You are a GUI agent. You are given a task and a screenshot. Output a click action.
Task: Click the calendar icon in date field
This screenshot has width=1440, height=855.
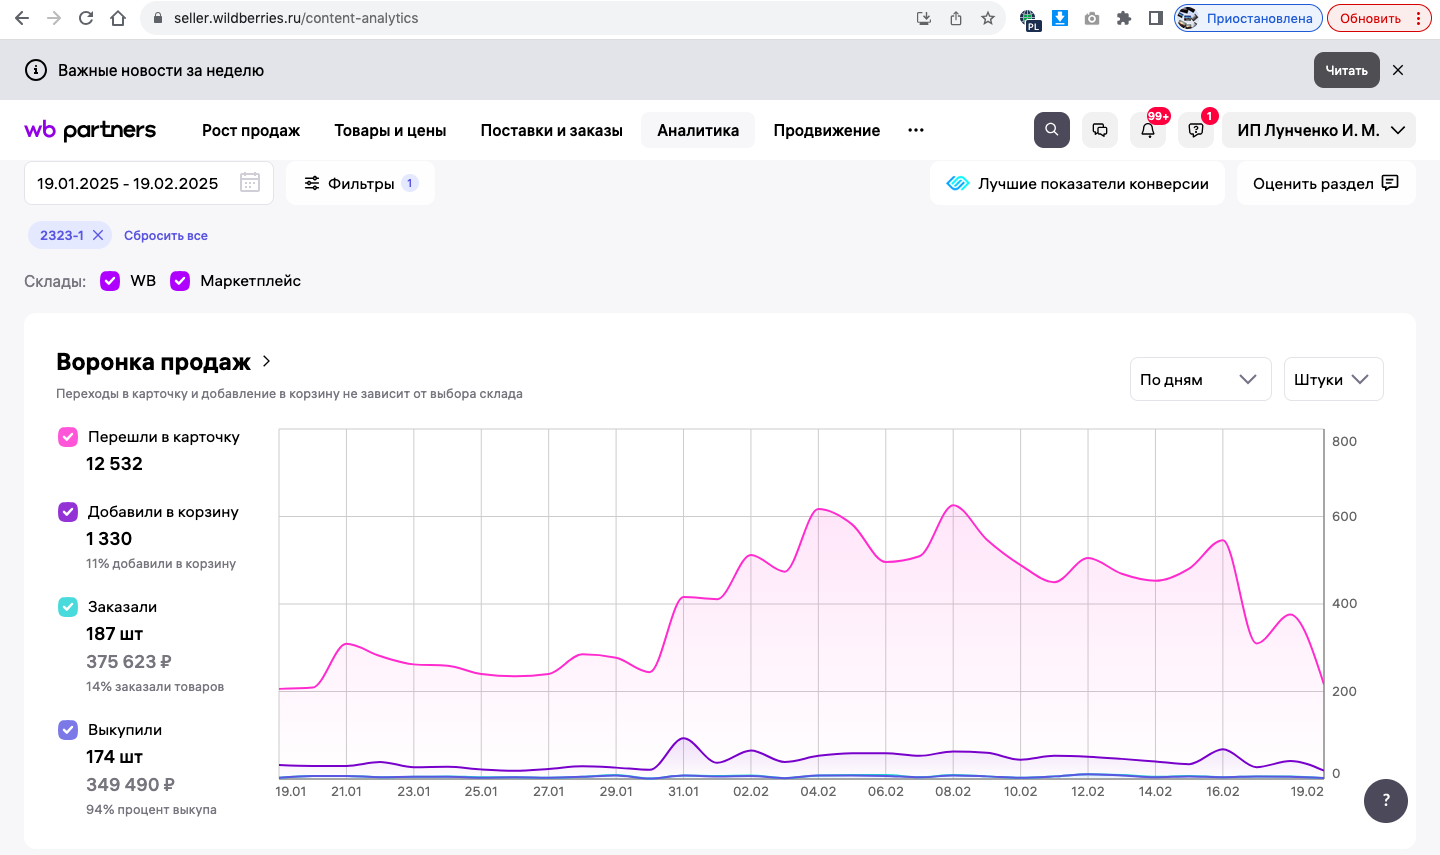pyautogui.click(x=250, y=183)
